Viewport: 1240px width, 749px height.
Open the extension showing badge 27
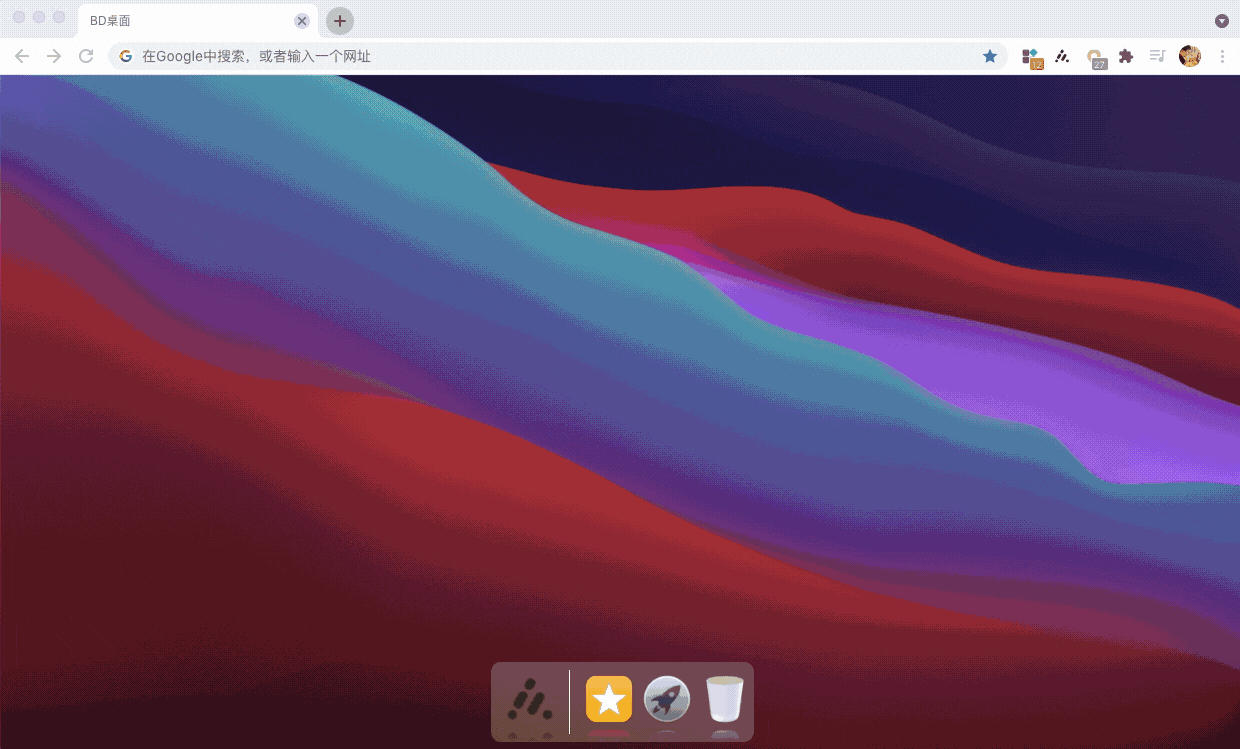click(x=1096, y=58)
